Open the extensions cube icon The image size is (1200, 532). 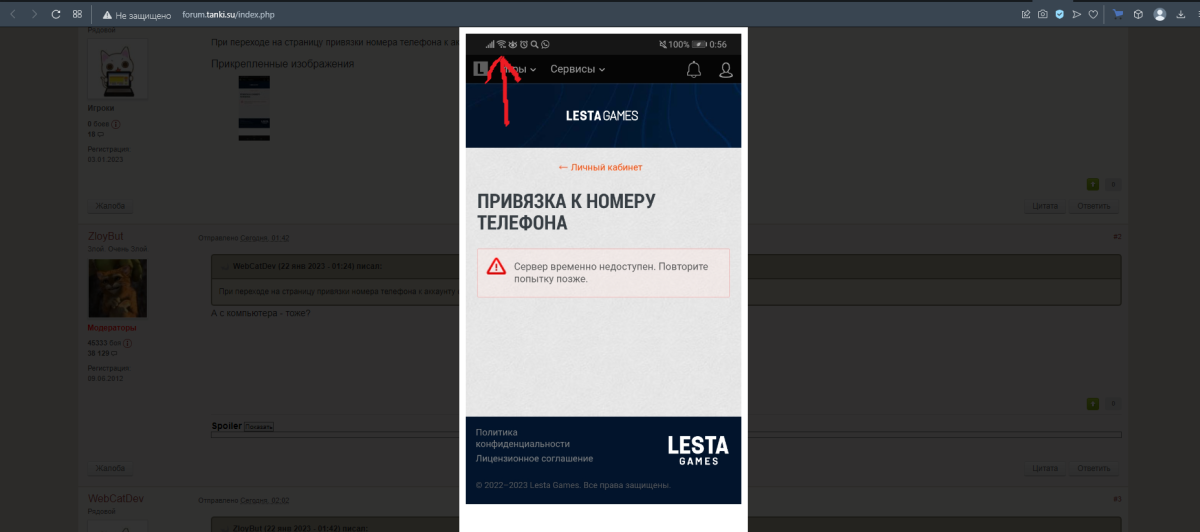pos(1139,15)
